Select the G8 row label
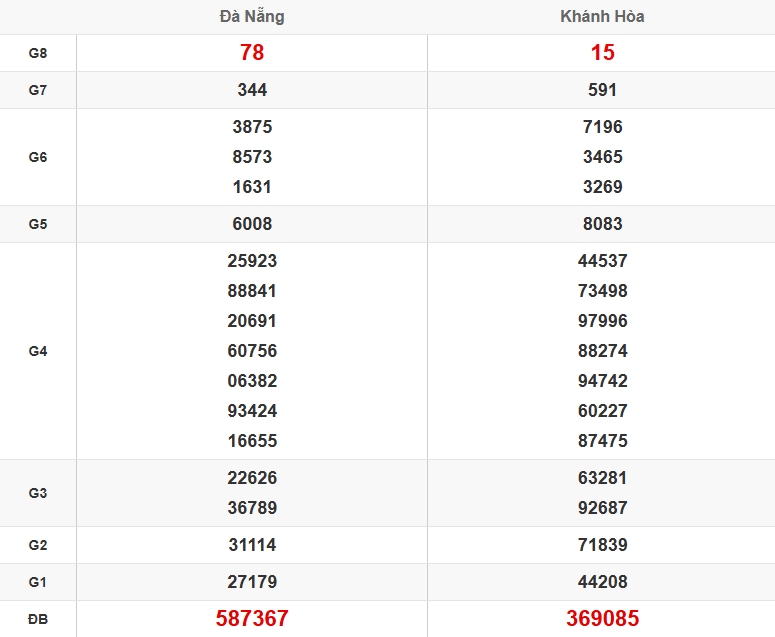 coord(38,53)
